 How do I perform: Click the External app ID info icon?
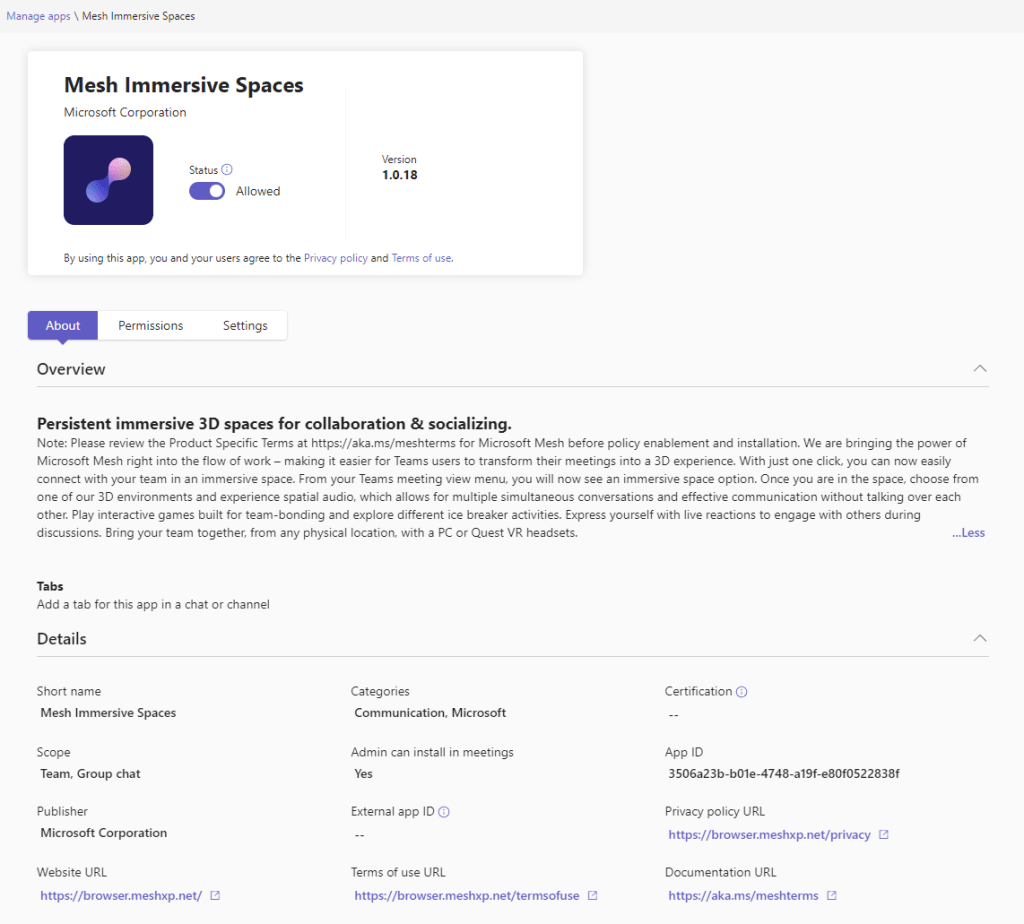tap(444, 812)
